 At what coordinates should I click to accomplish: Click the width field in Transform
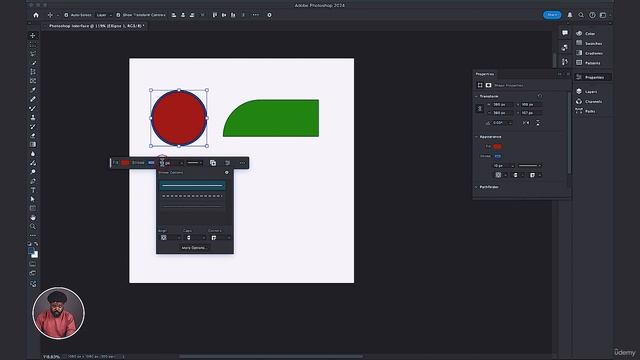tap(502, 104)
